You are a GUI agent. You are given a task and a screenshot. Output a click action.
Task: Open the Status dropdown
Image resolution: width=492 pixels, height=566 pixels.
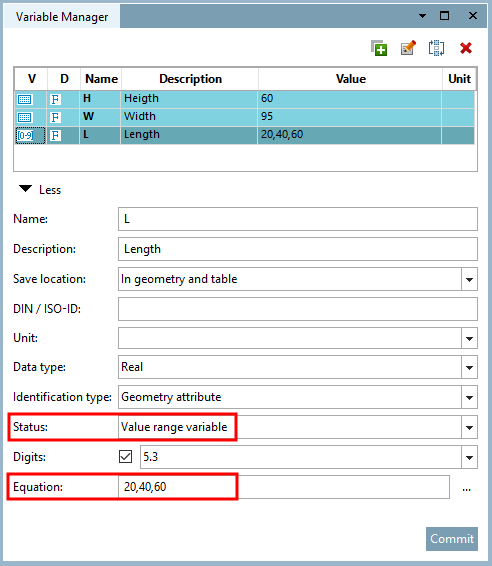click(469, 427)
